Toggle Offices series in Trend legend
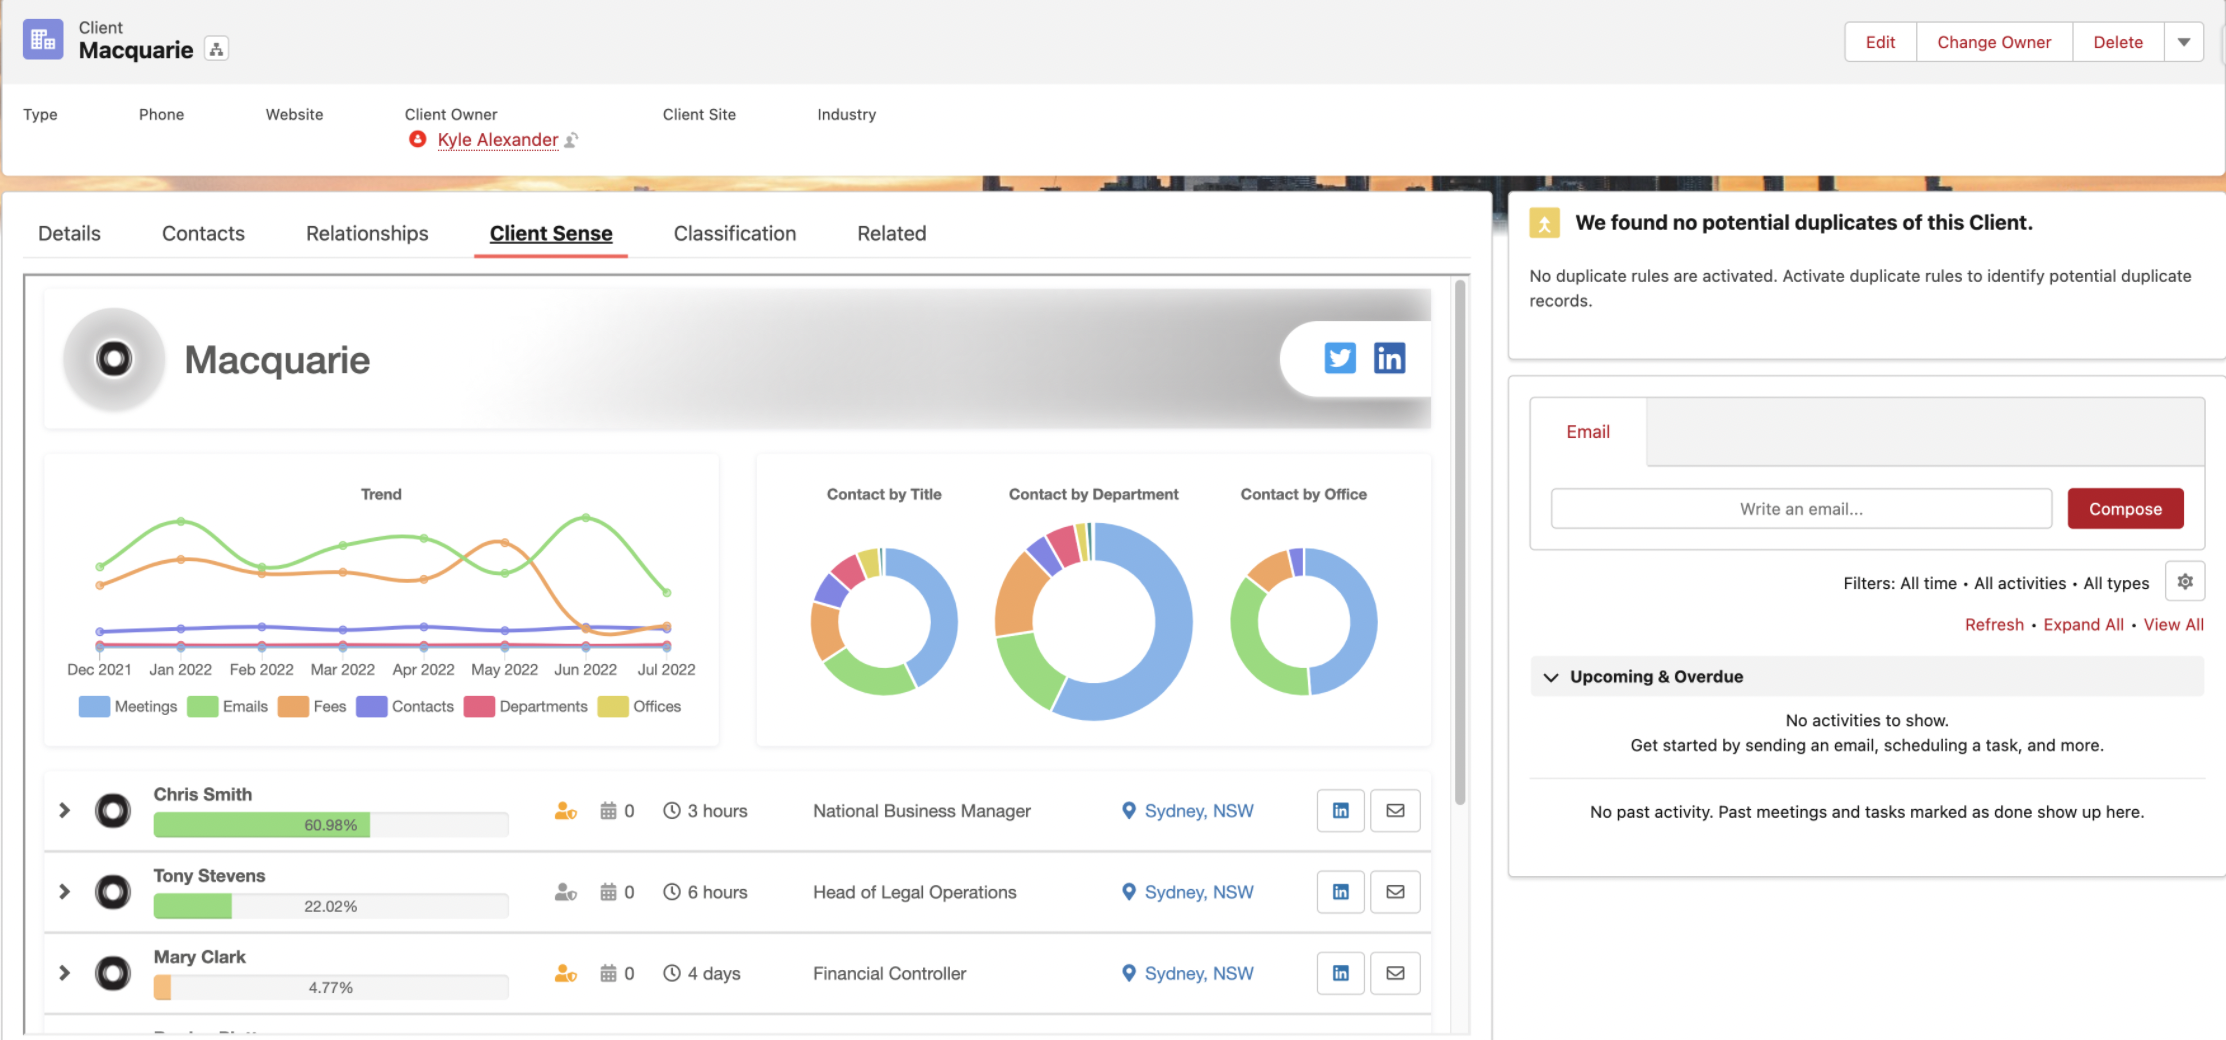 (x=640, y=707)
